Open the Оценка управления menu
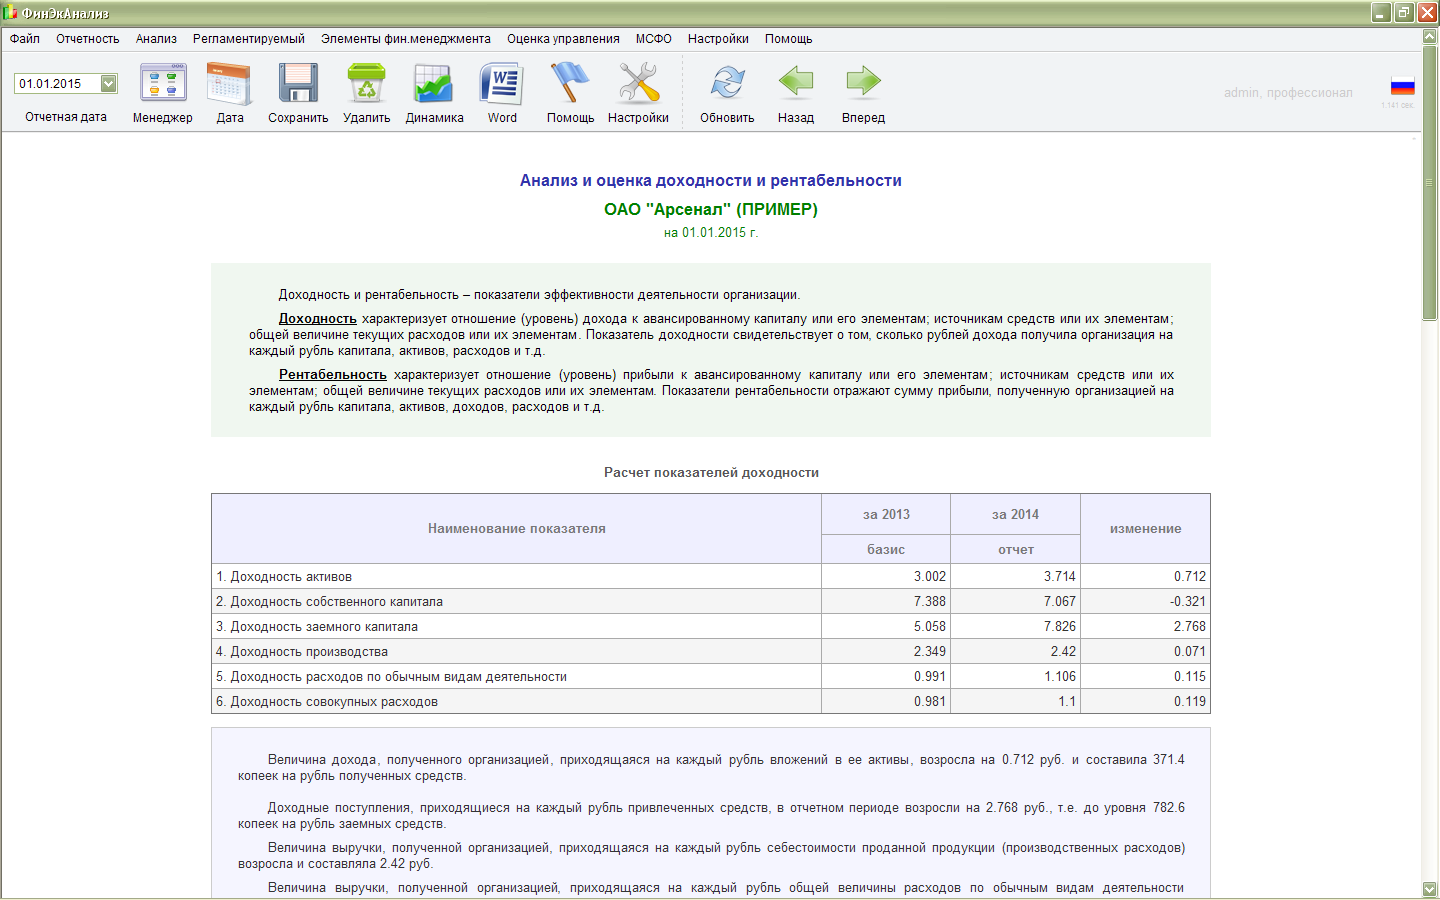 tap(563, 39)
